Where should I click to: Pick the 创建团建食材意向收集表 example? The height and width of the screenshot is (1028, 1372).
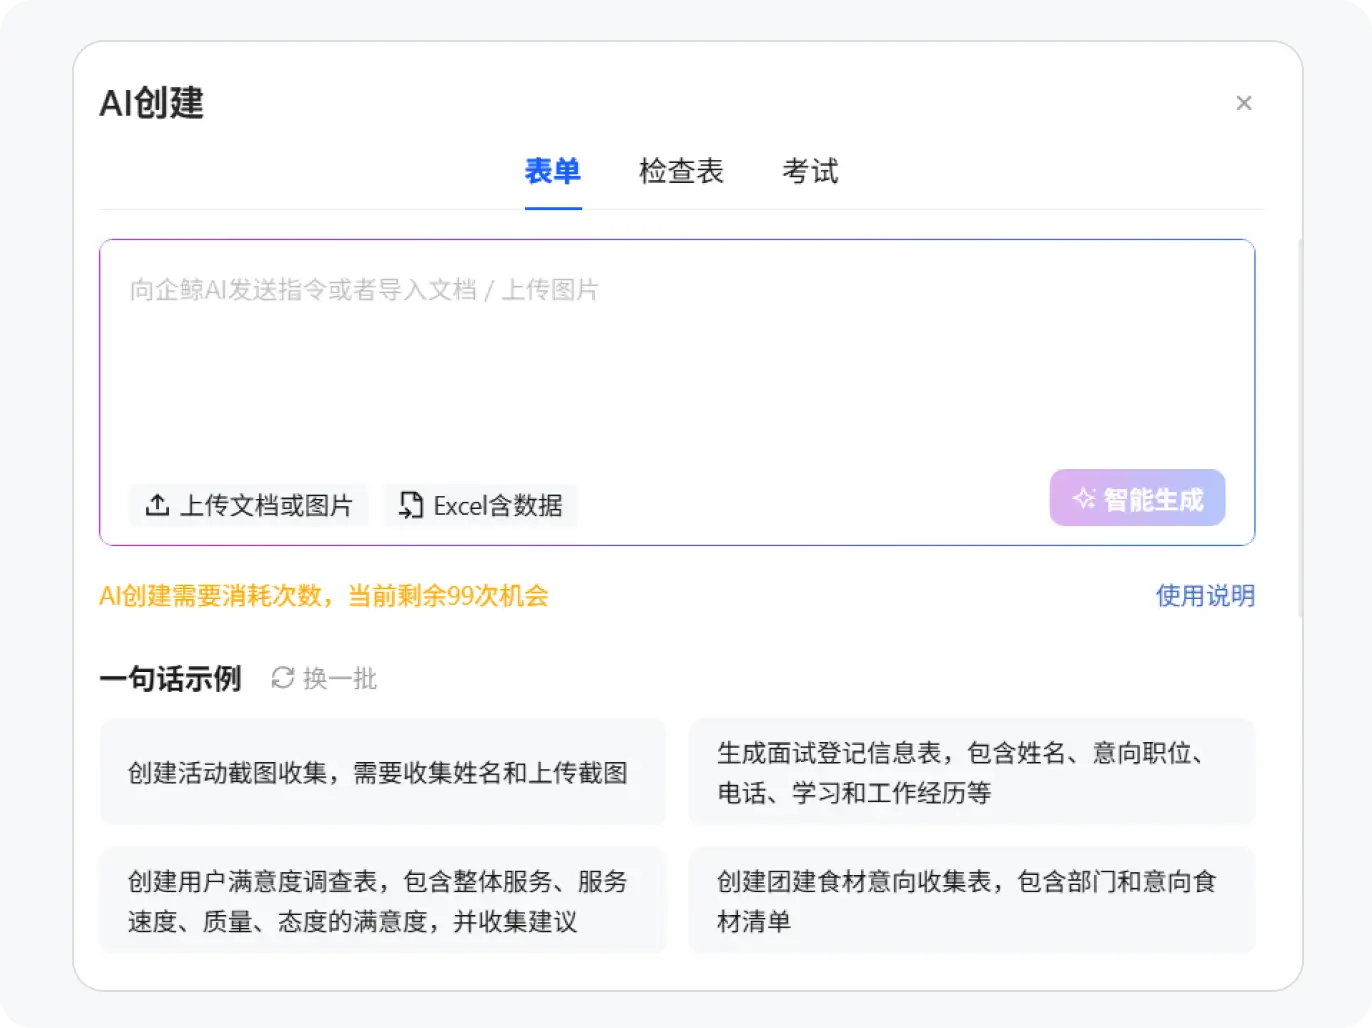point(971,900)
